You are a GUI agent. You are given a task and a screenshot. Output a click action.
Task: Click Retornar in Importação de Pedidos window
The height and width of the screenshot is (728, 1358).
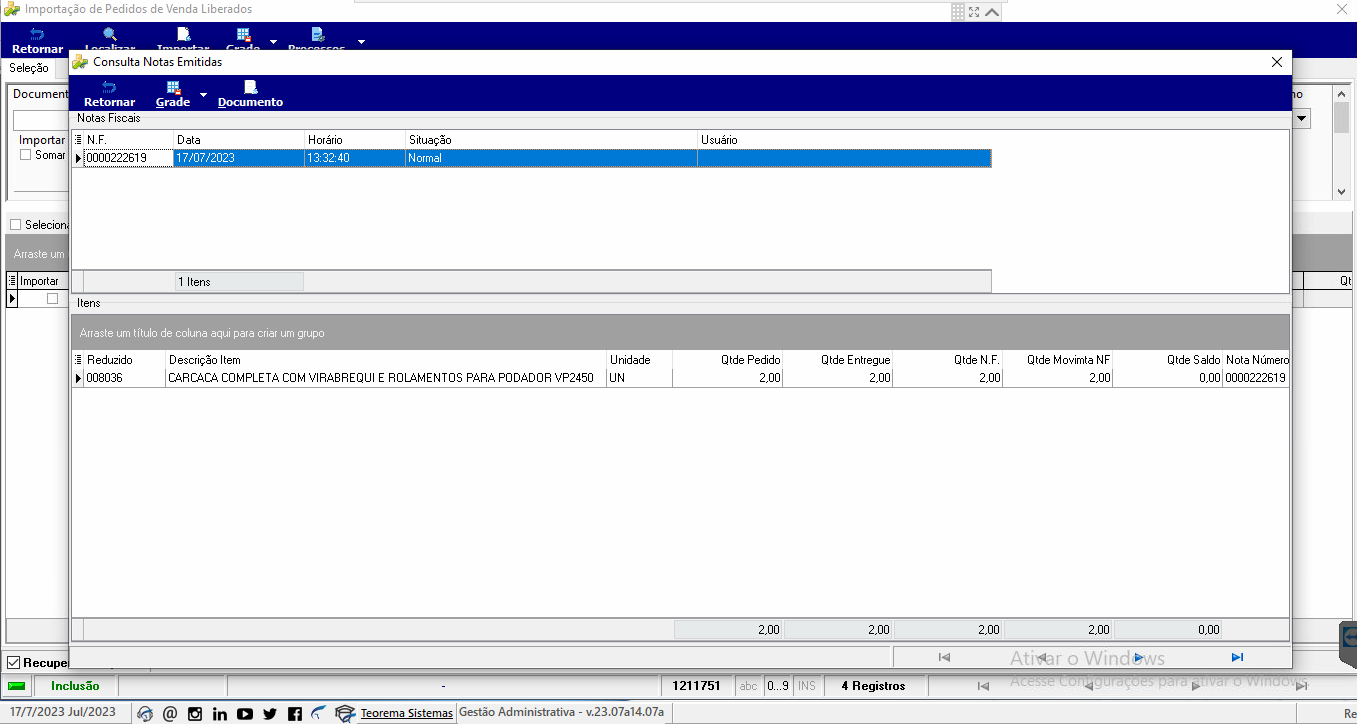click(x=37, y=41)
